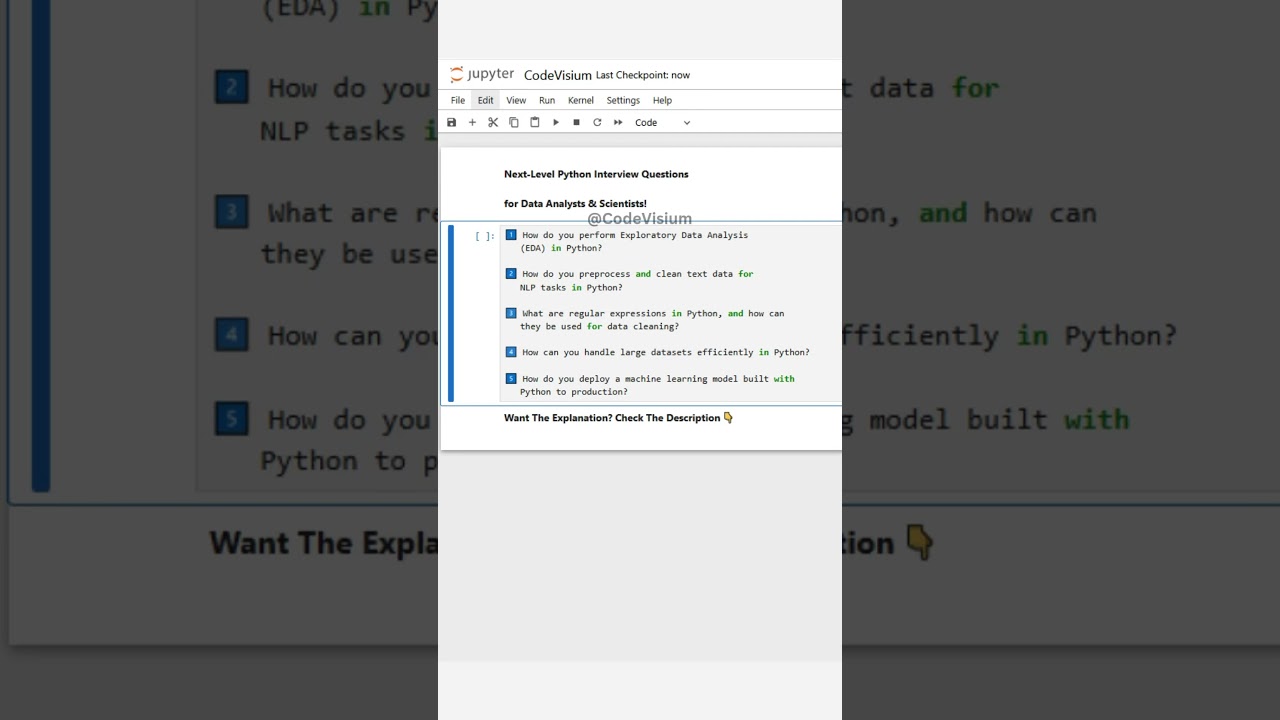This screenshot has height=720, width=1280.
Task: Click the number 3 badge icon
Action: click(511, 313)
